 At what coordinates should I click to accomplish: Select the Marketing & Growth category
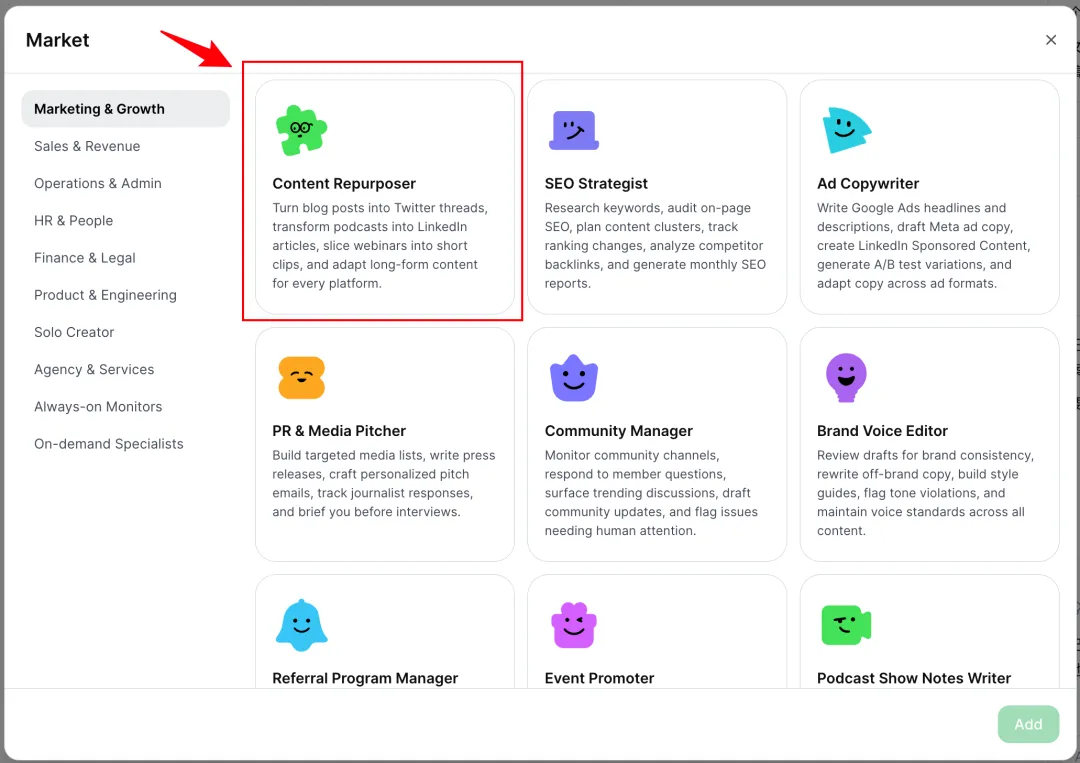[100, 109]
